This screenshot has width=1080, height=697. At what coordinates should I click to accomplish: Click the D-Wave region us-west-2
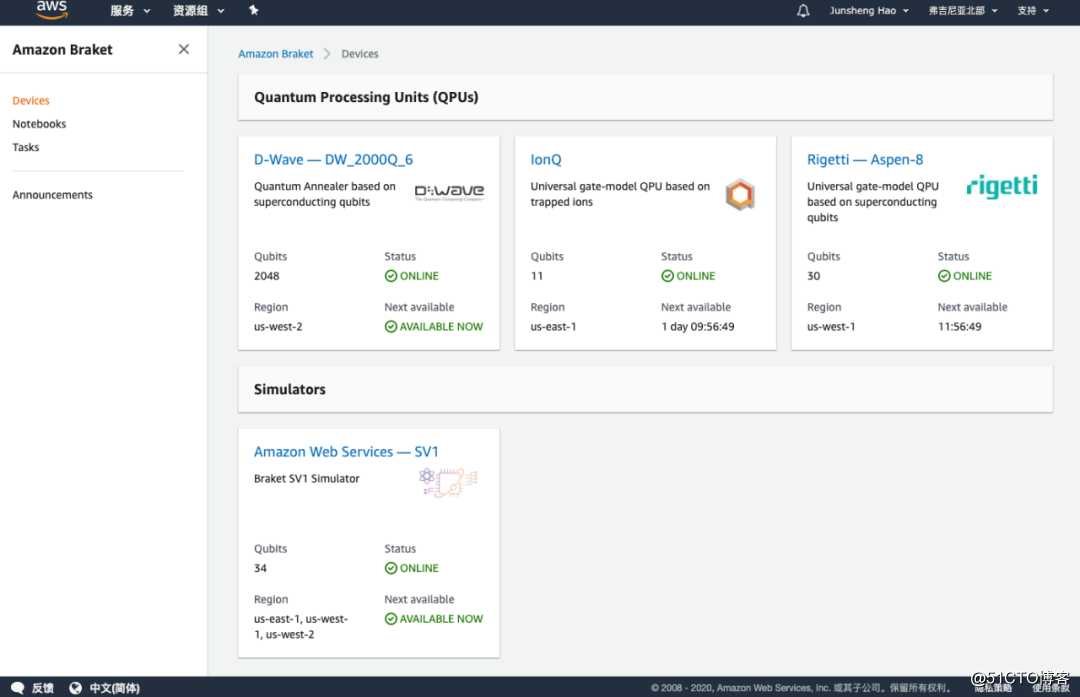click(x=278, y=326)
